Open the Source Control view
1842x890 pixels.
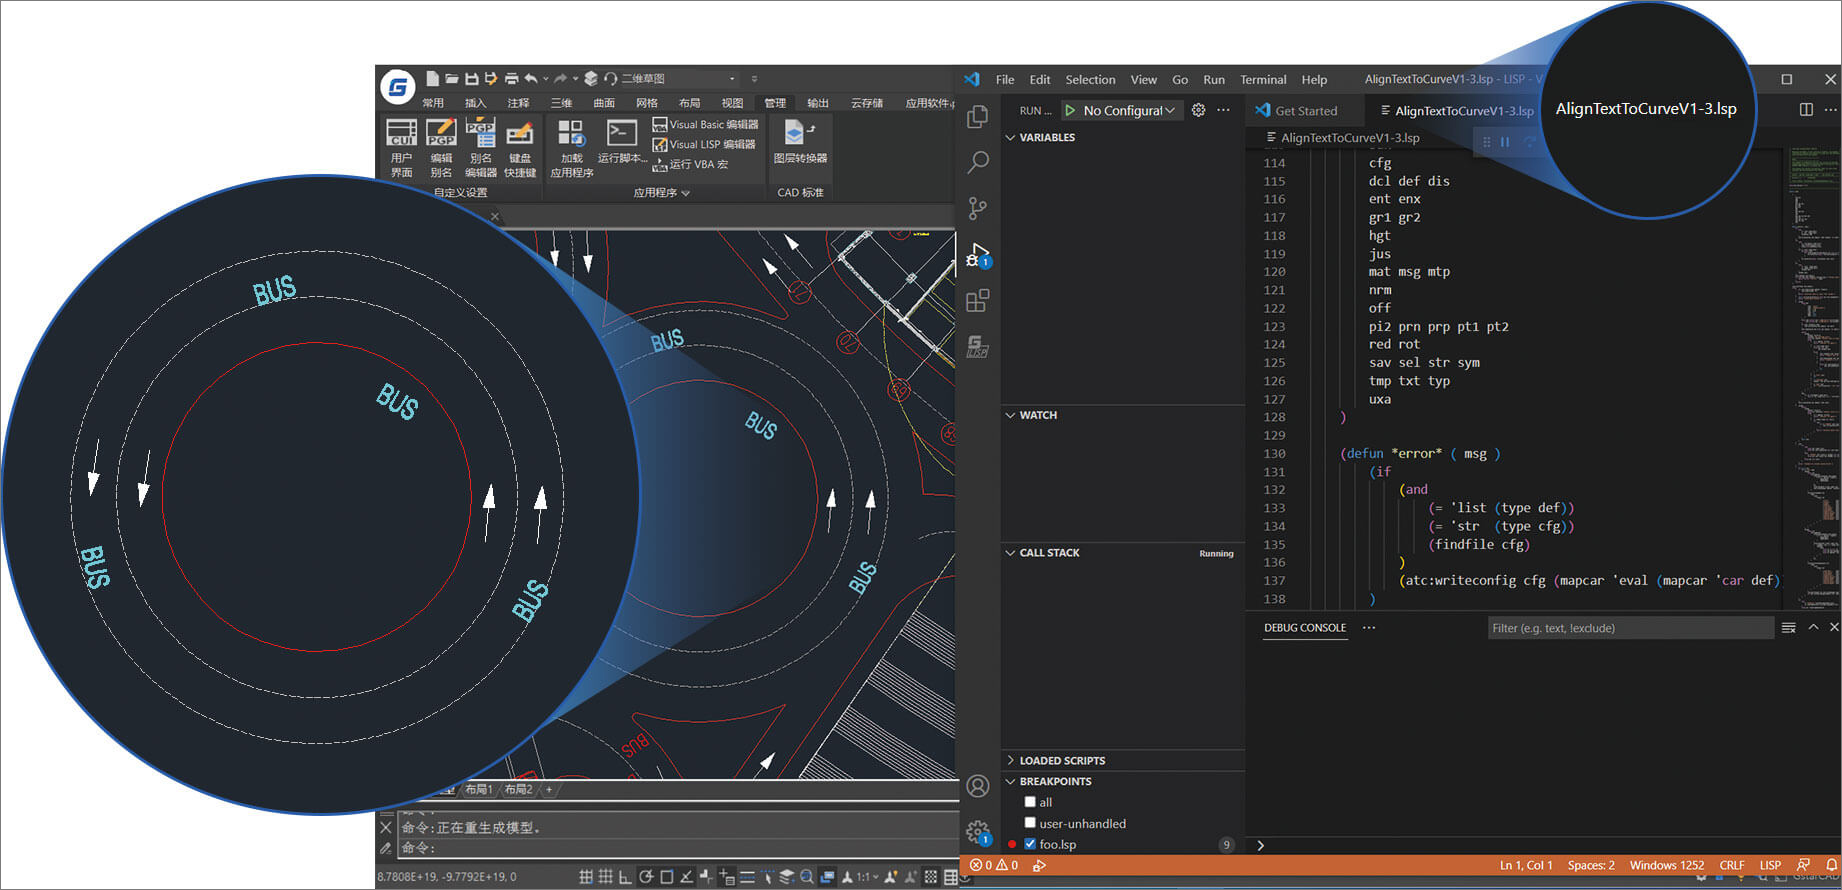(x=978, y=208)
